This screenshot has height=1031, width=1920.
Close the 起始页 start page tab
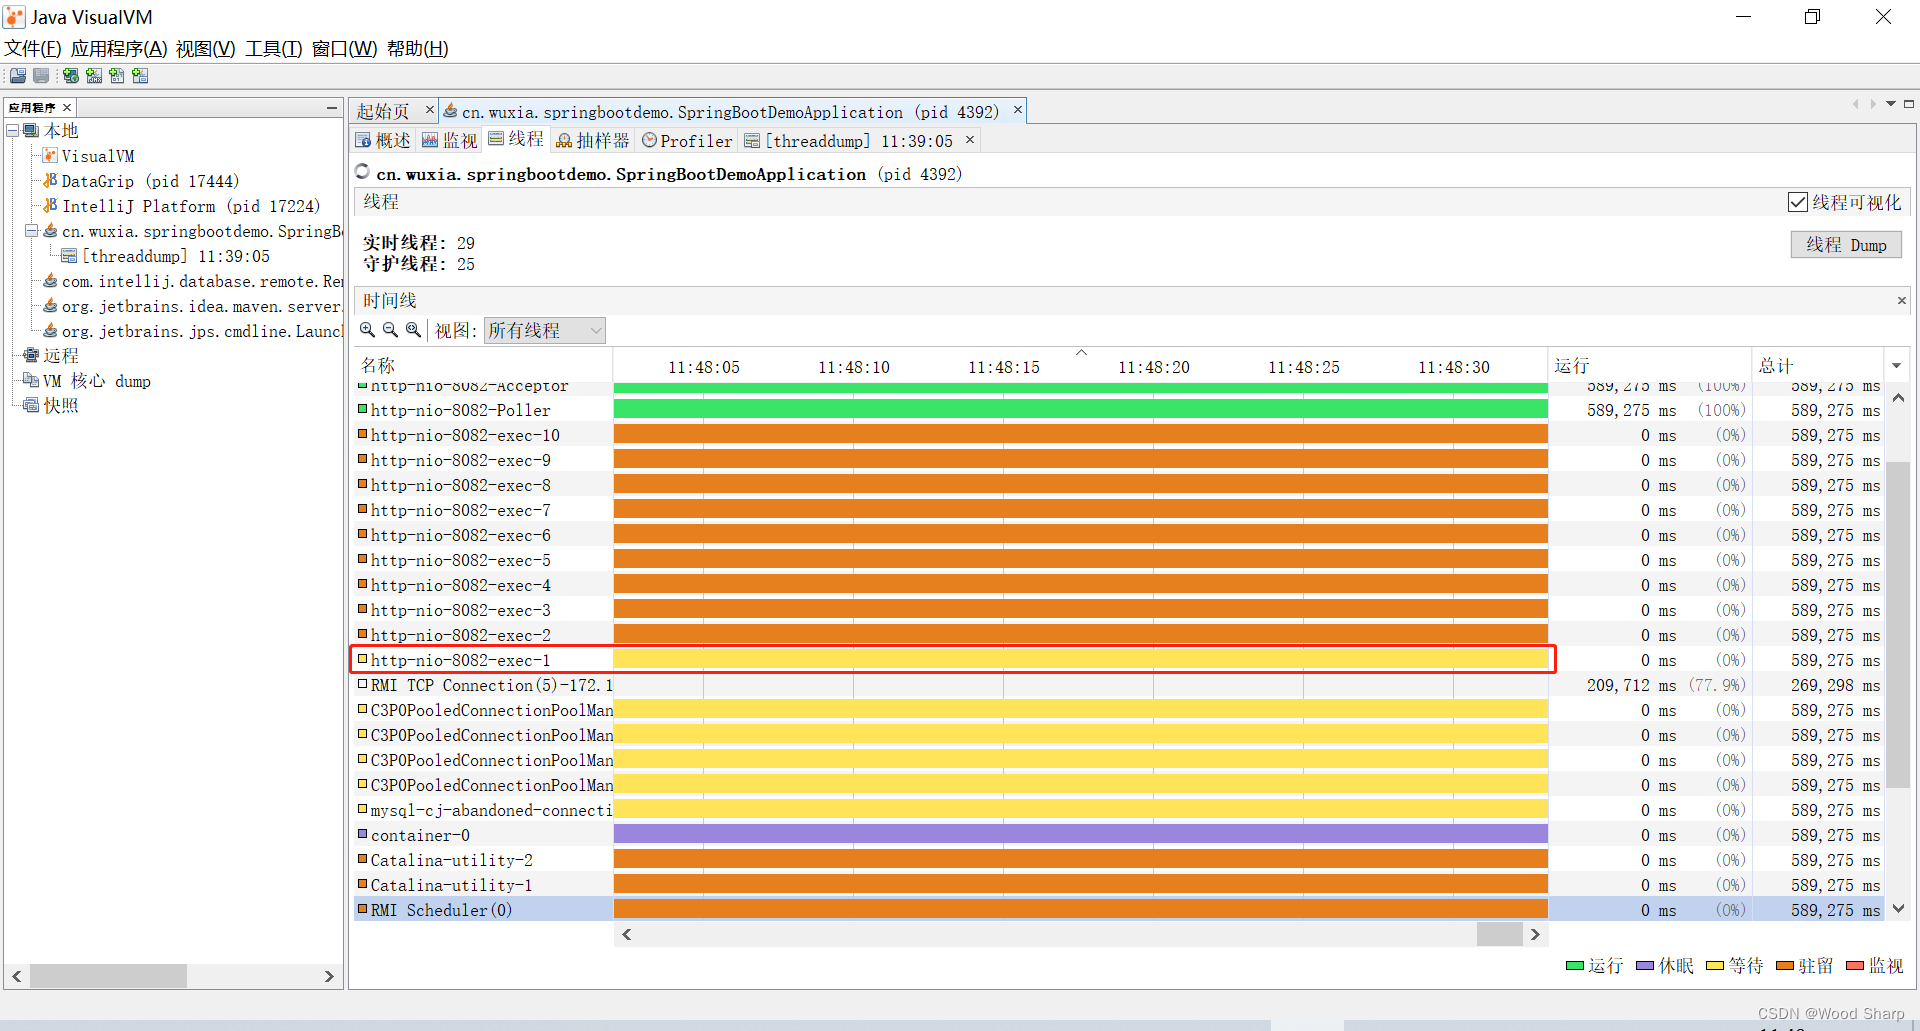click(x=429, y=110)
